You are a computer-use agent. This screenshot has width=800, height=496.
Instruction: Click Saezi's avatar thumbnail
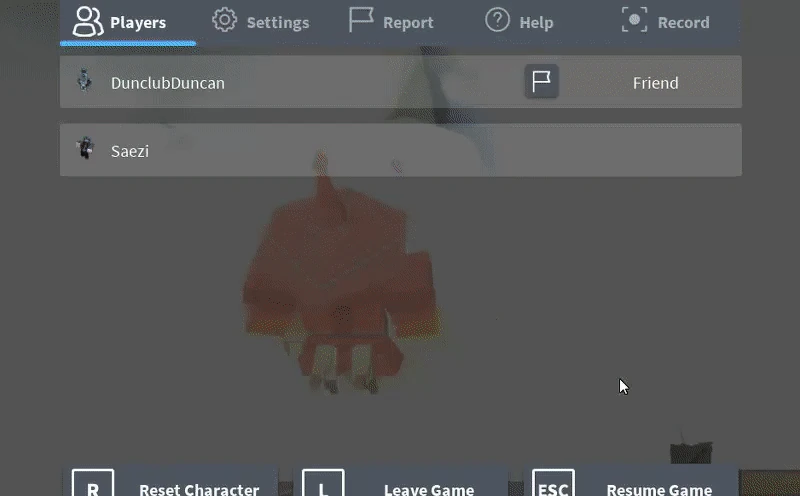pos(85,148)
